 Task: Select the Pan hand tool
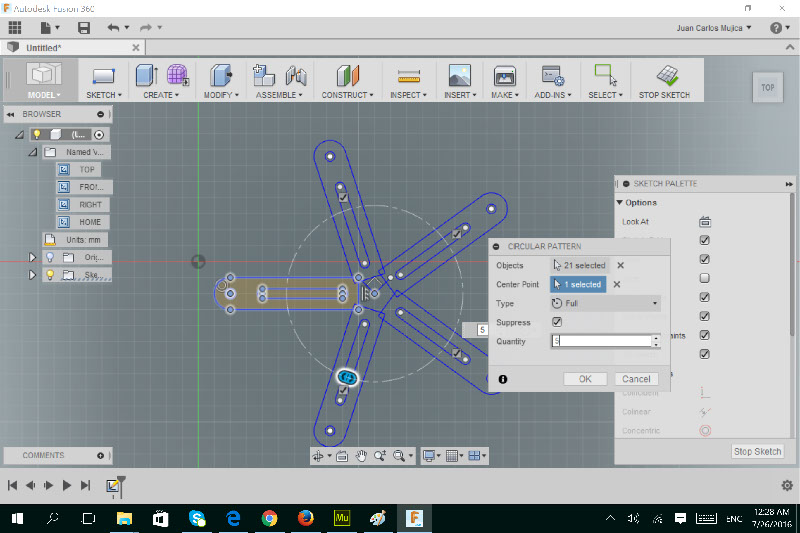[x=361, y=456]
